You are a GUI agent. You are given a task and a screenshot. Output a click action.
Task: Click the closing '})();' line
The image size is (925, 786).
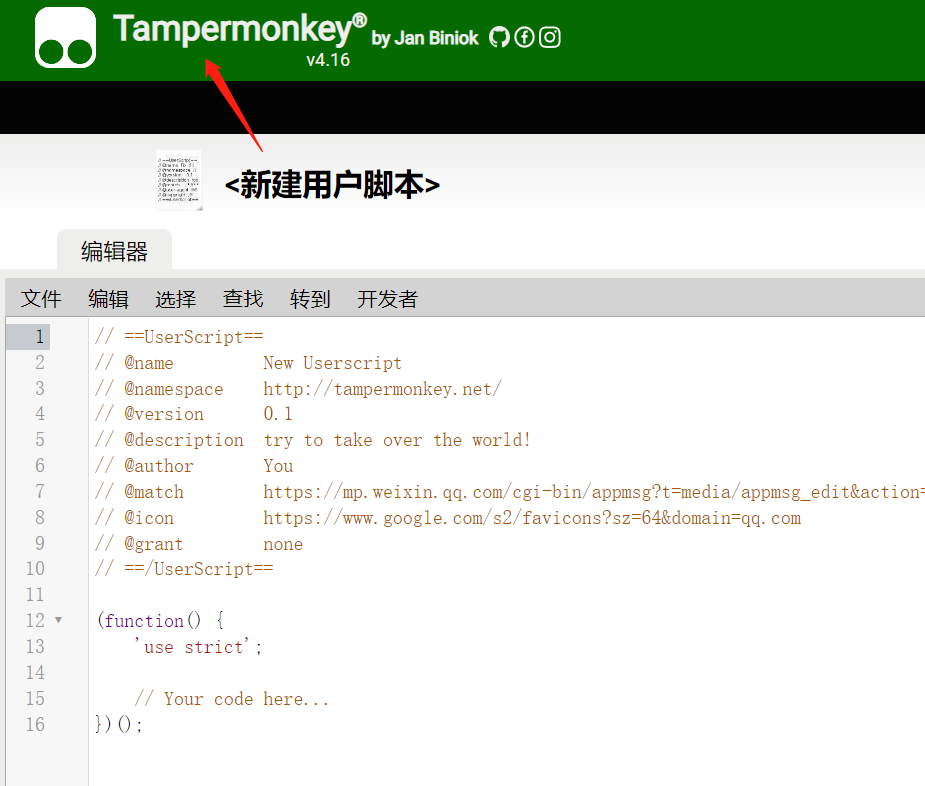click(119, 724)
